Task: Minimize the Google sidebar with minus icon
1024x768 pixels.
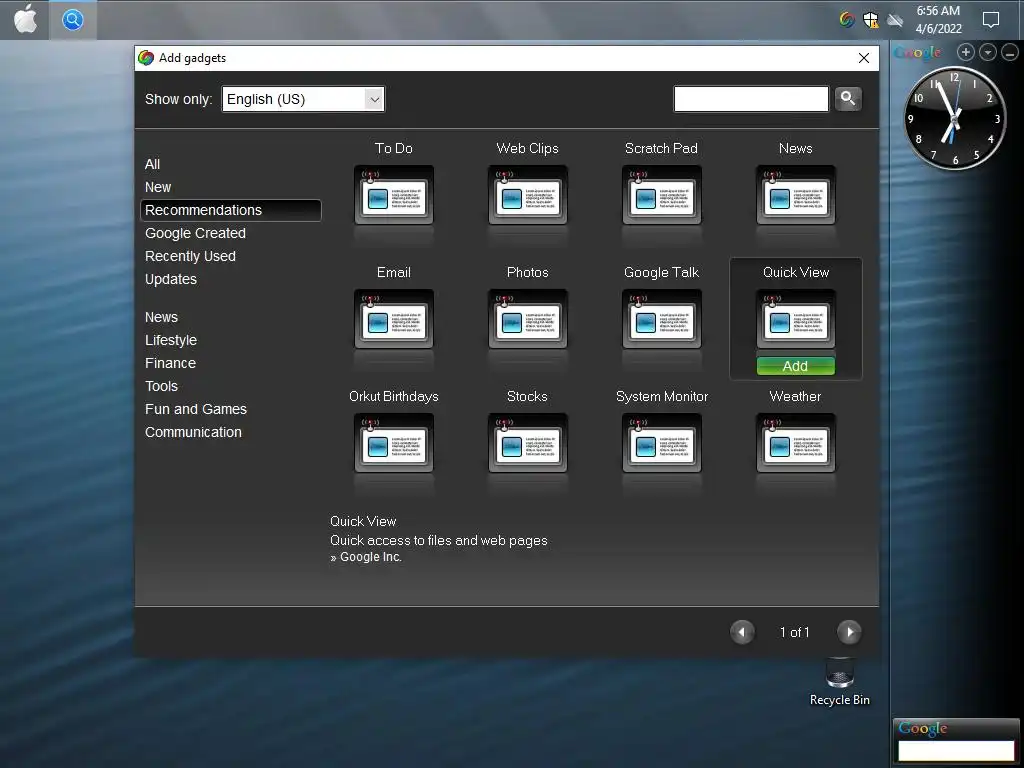Action: 1010,52
